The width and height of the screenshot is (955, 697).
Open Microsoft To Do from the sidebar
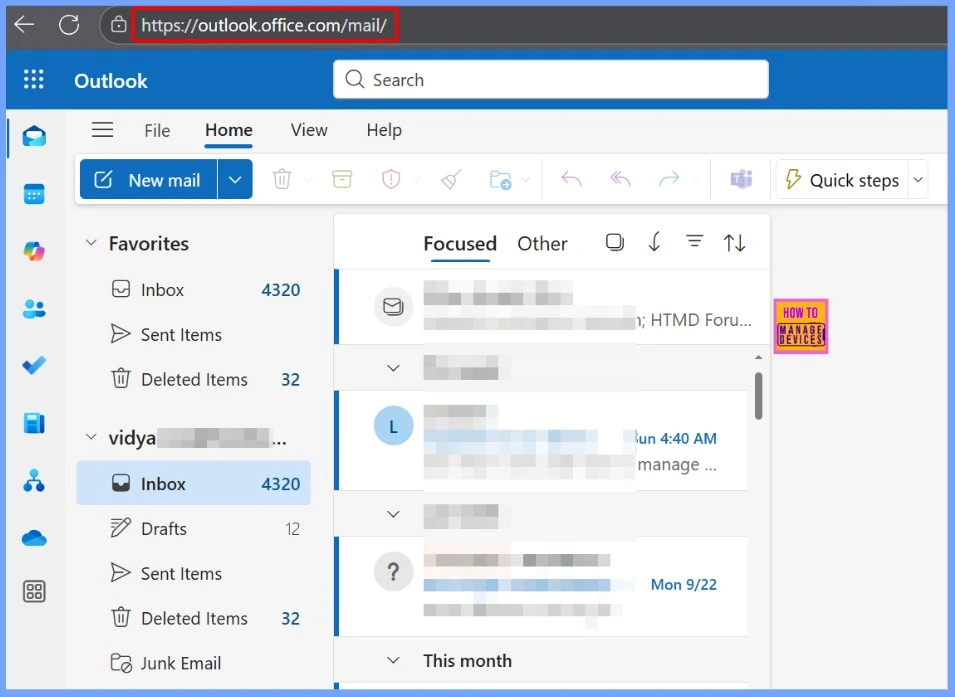click(34, 365)
